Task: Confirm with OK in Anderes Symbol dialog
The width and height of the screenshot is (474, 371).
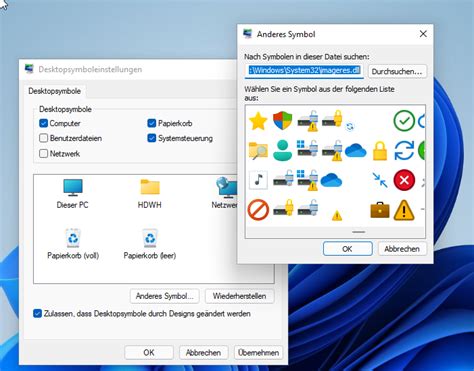Action: (x=347, y=249)
